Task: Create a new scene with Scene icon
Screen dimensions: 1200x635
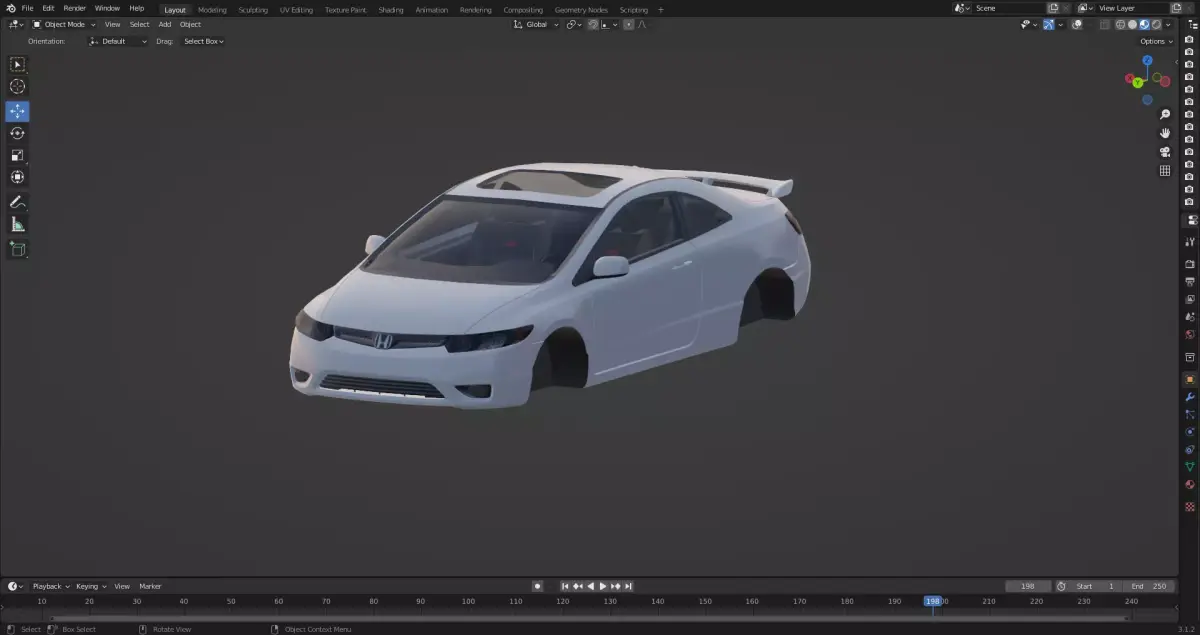Action: 1053,8
